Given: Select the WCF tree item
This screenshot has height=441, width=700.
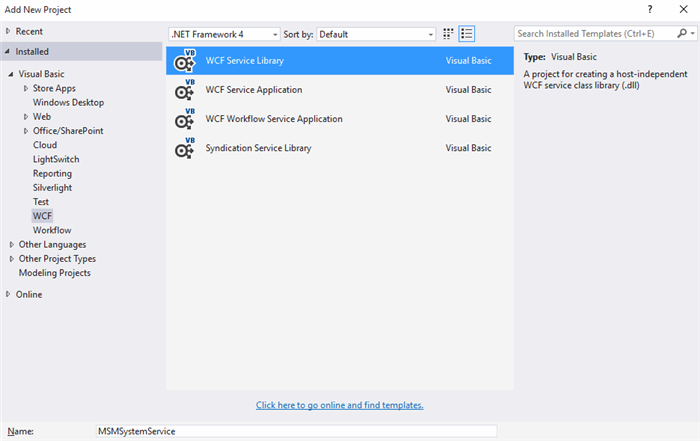Looking at the screenshot, I should click(x=42, y=216).
